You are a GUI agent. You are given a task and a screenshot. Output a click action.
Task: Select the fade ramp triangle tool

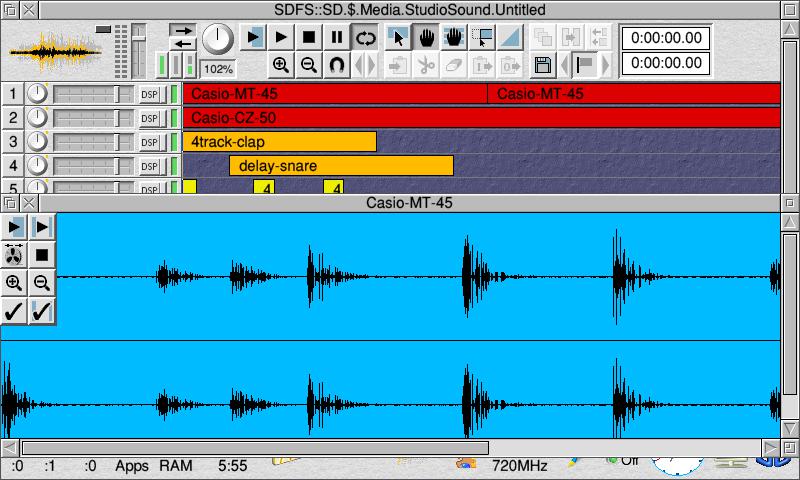coord(510,38)
